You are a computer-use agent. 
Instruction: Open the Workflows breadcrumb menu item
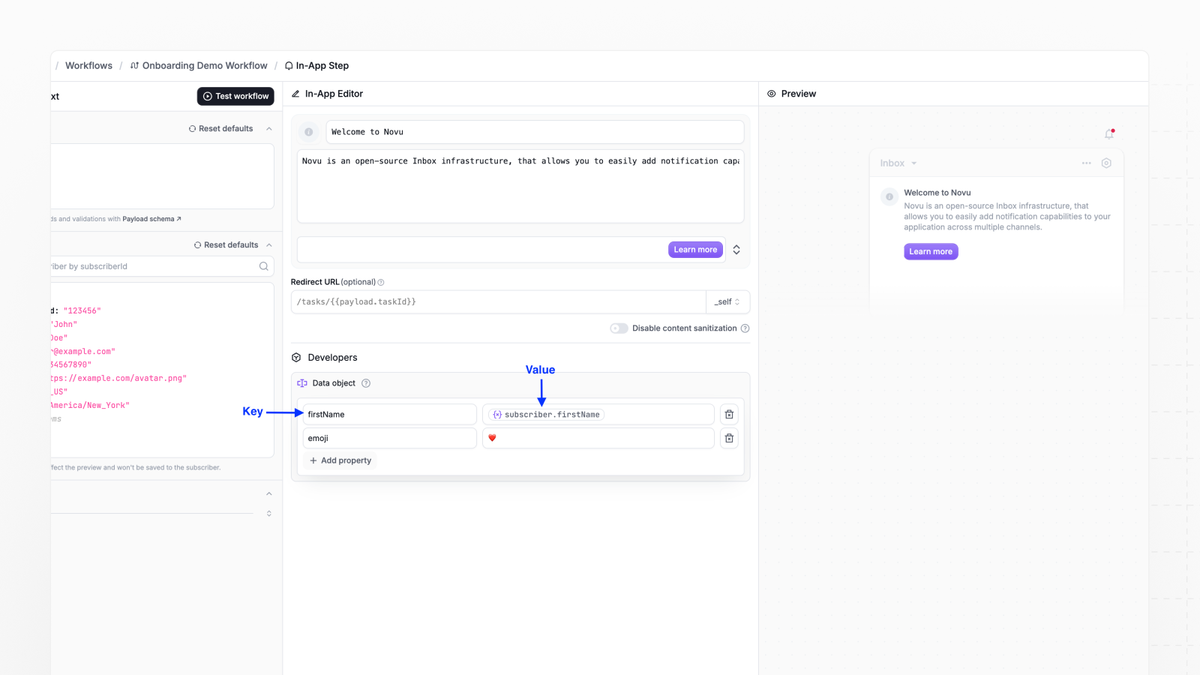pos(88,65)
